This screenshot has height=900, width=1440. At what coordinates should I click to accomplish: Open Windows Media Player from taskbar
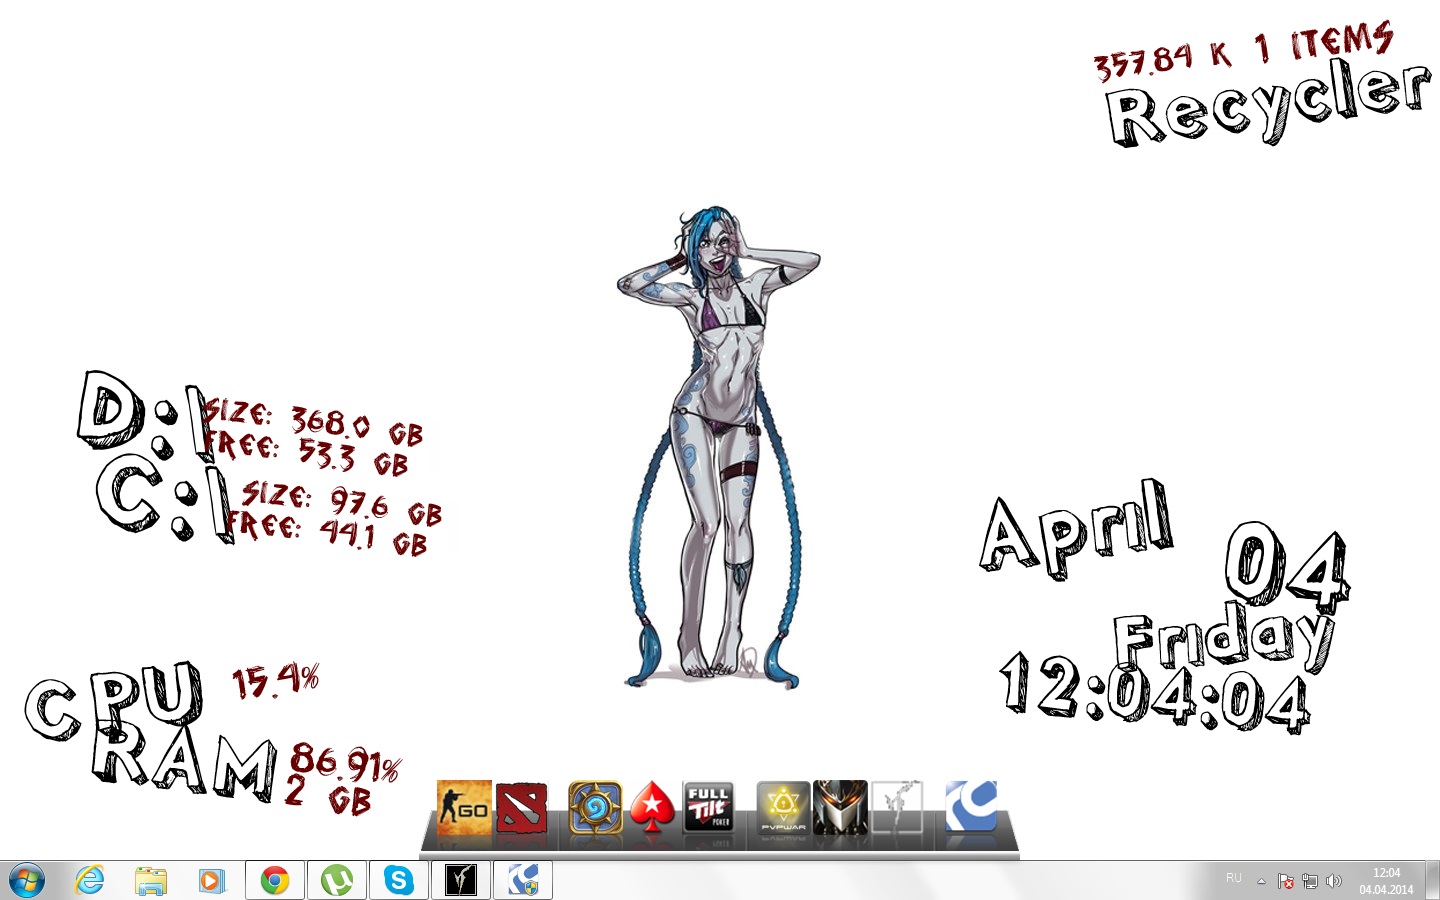(x=211, y=881)
